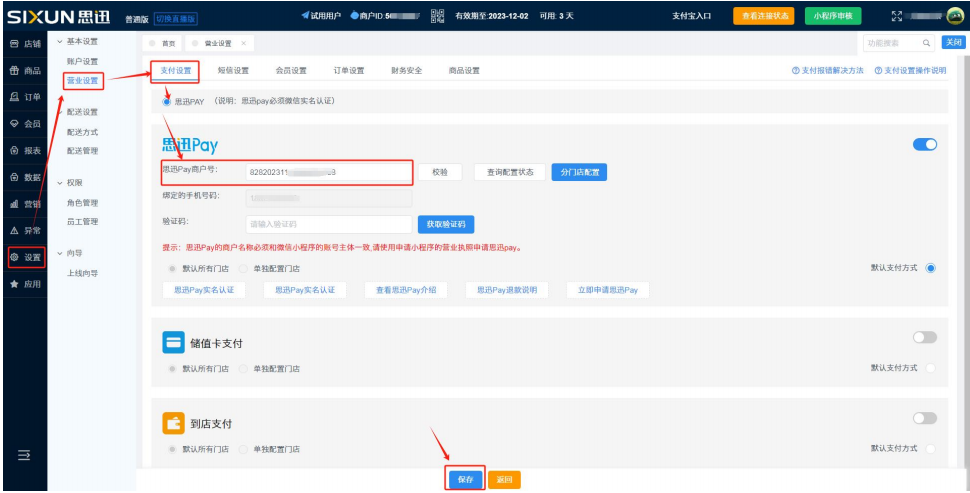Click question icon beside 支付报错解决方法
The width and height of the screenshot is (970, 493).
(x=796, y=71)
